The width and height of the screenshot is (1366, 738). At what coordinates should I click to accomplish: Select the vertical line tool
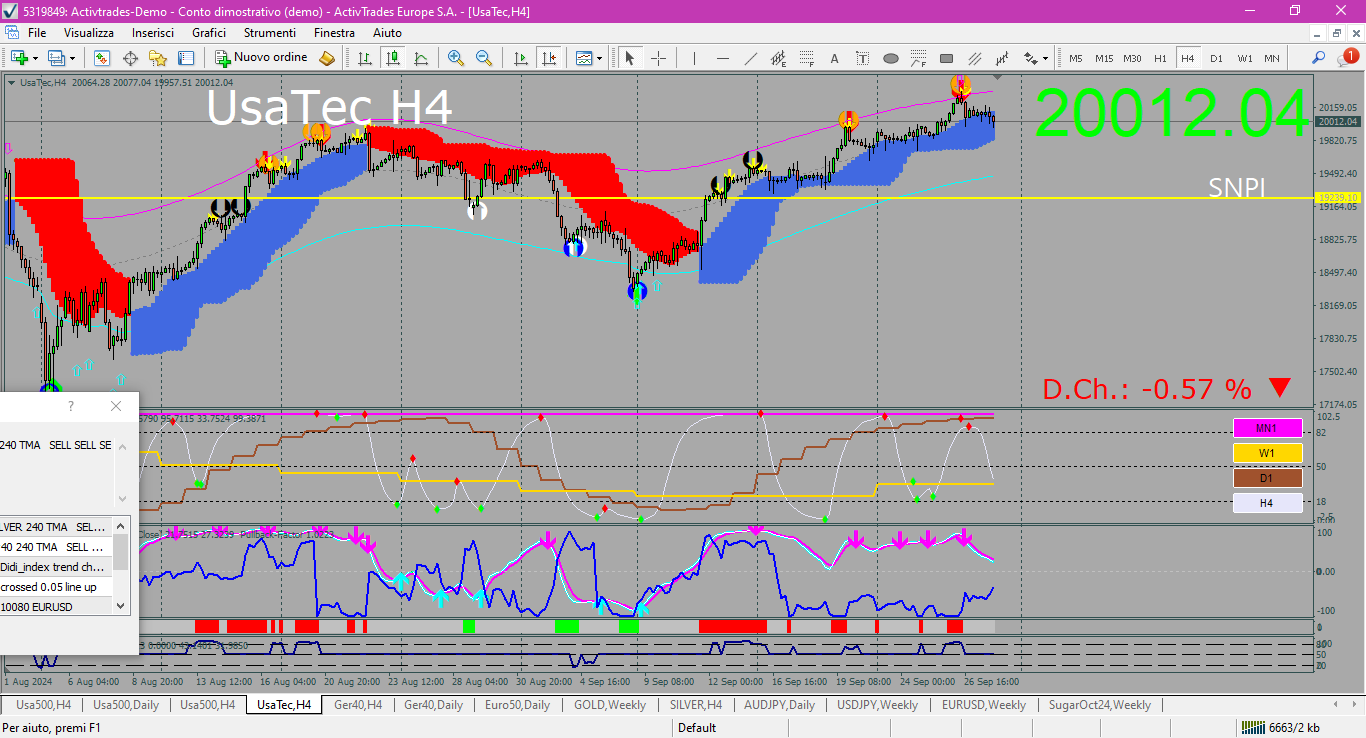coord(694,58)
